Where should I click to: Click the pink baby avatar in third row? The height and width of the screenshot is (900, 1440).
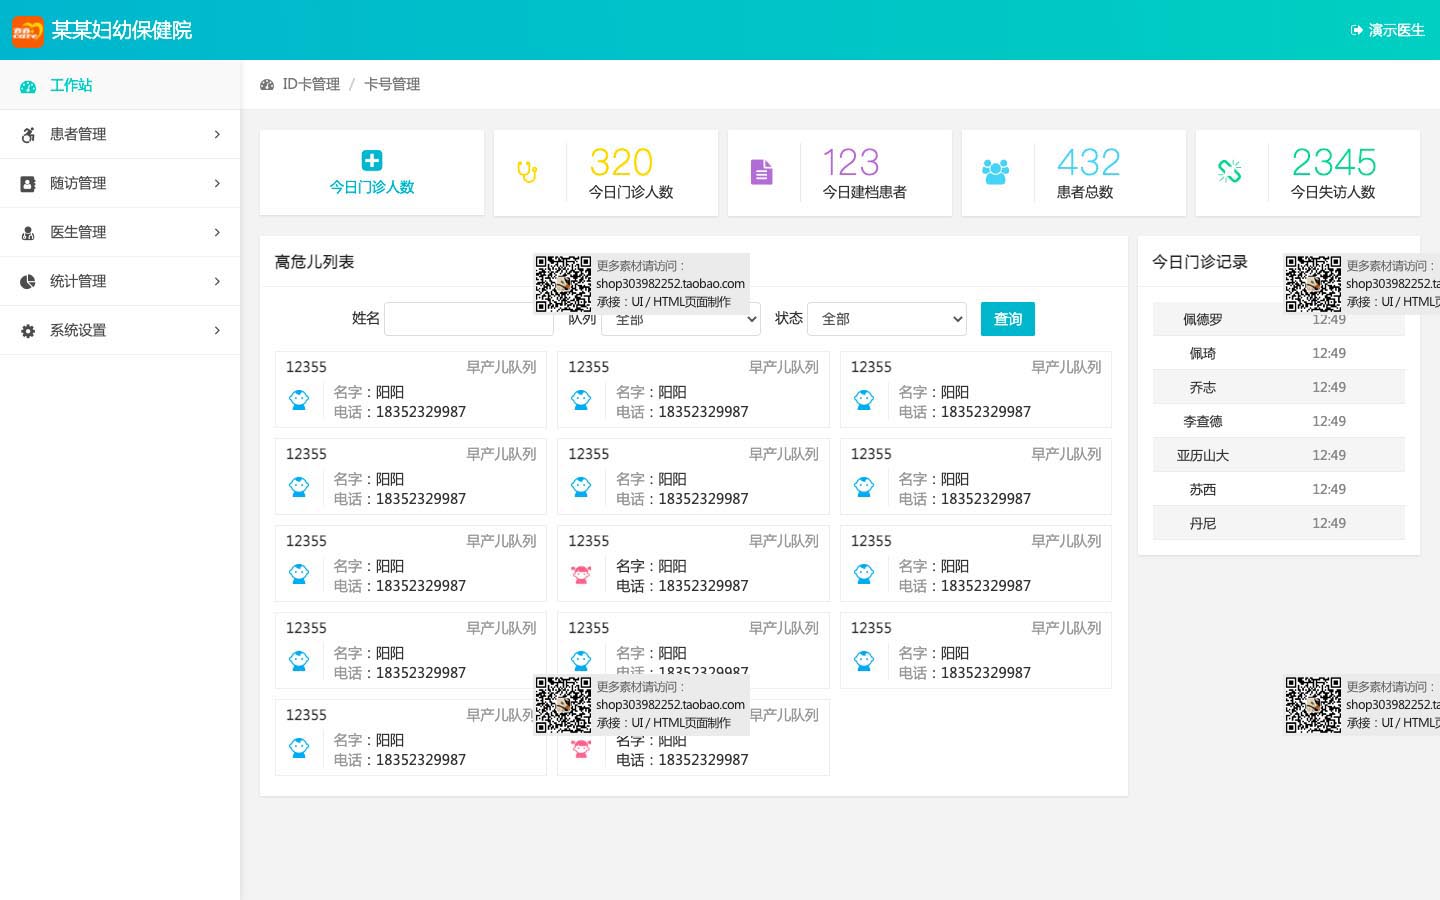(581, 574)
